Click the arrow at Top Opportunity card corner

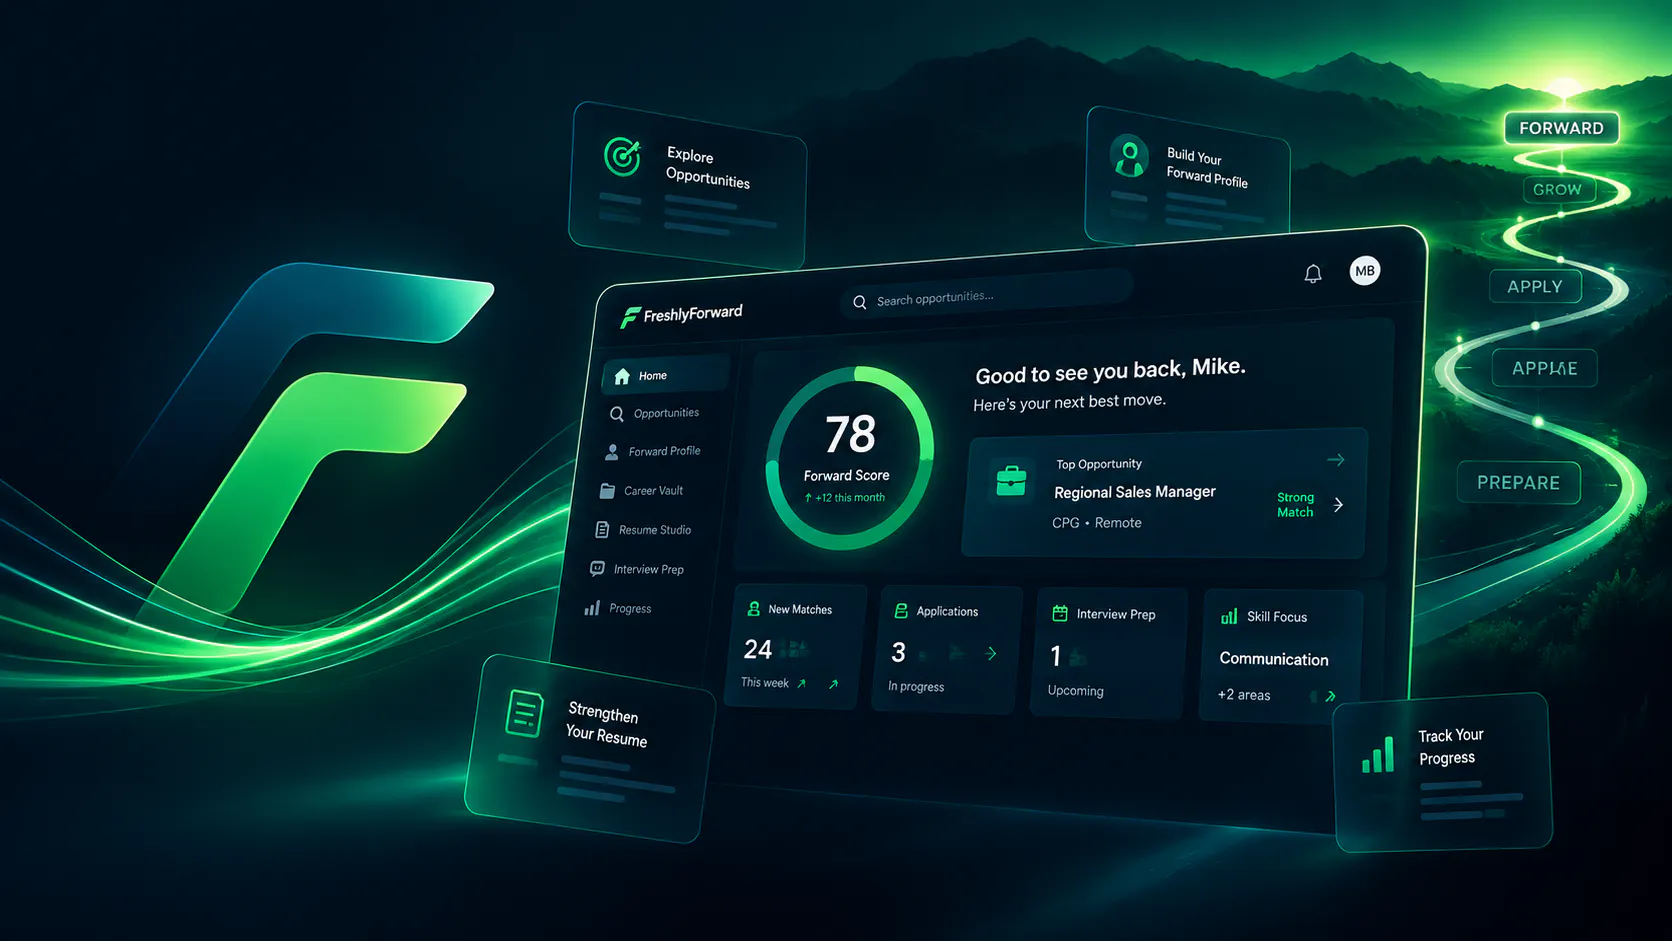(1336, 460)
